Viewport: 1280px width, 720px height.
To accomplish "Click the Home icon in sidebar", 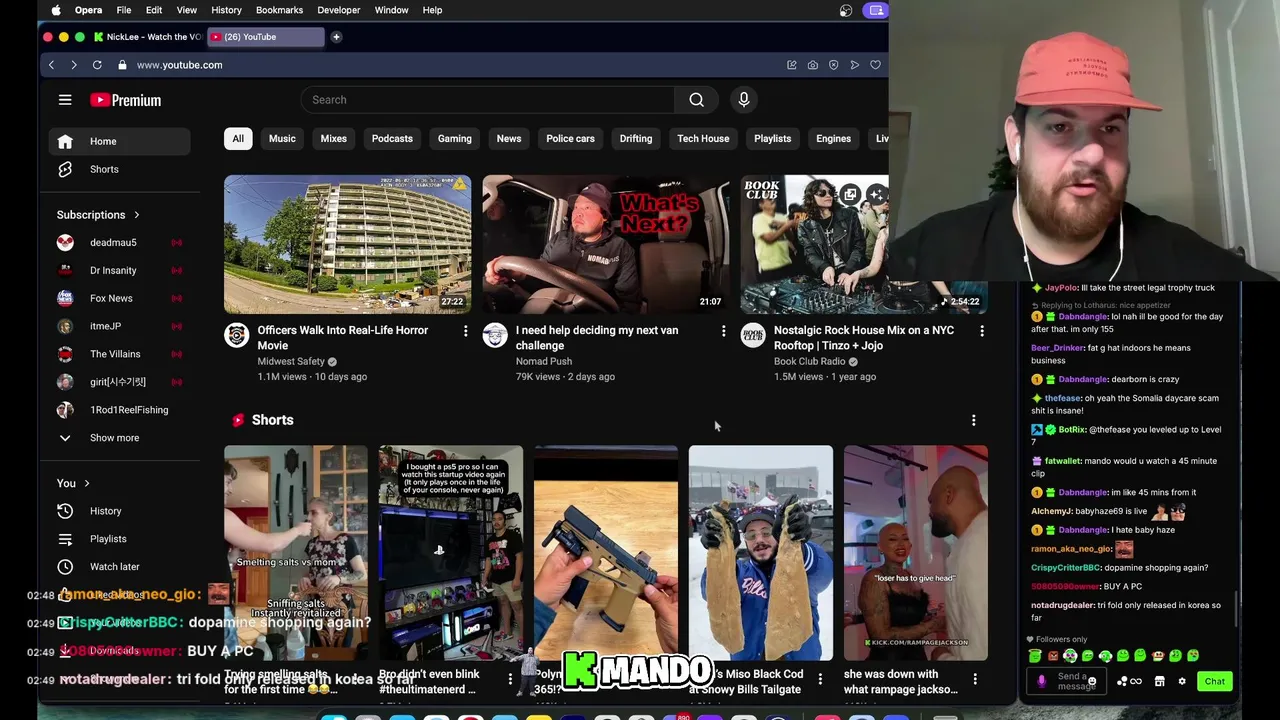I will click(65, 141).
